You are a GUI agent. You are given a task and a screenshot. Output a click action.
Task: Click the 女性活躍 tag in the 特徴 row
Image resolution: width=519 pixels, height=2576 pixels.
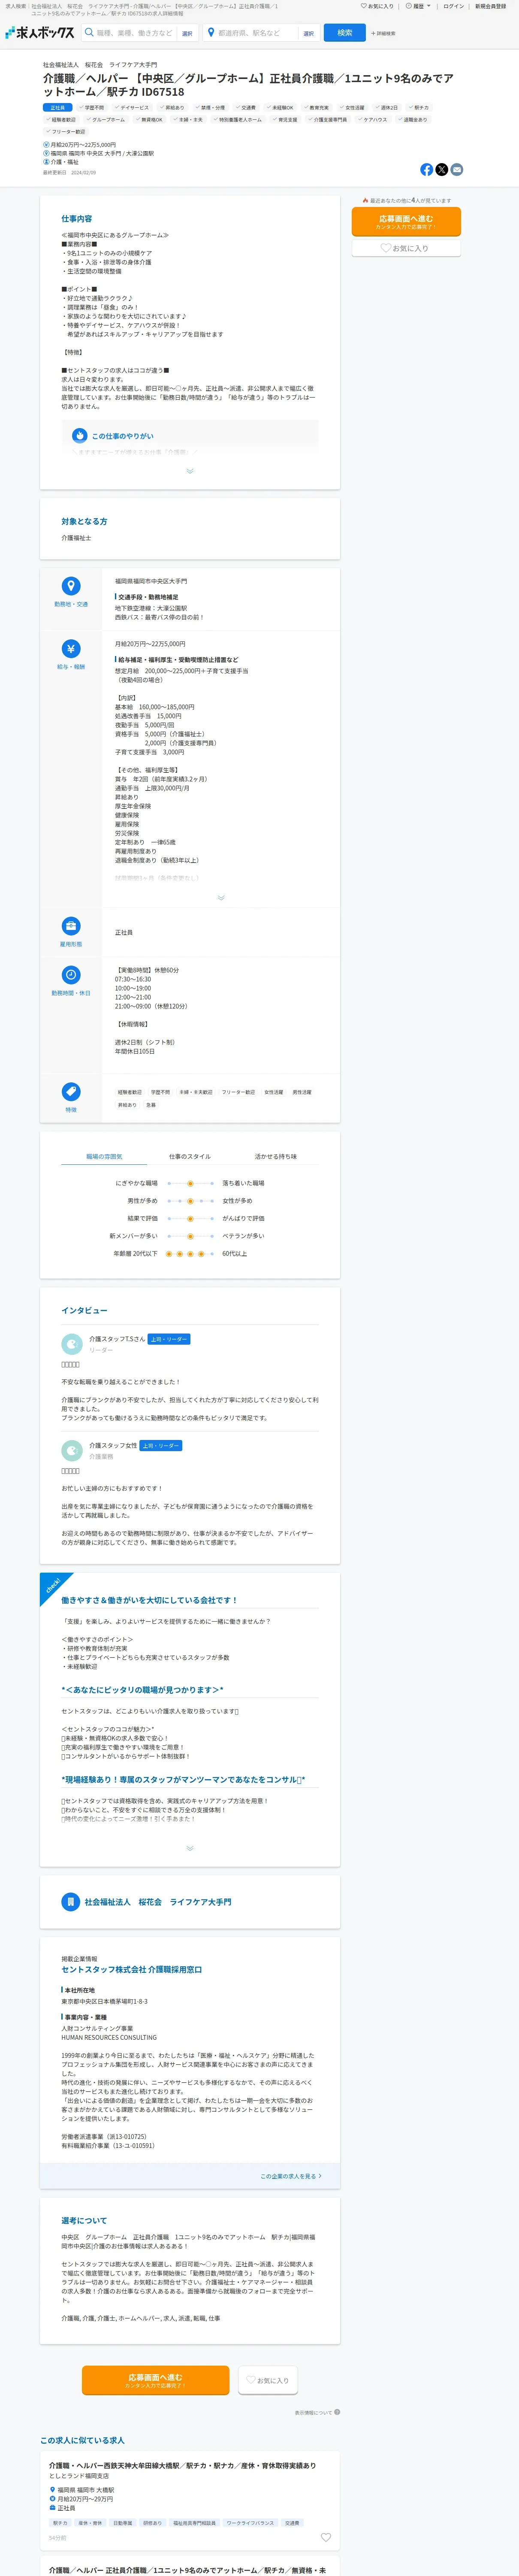274,1092
